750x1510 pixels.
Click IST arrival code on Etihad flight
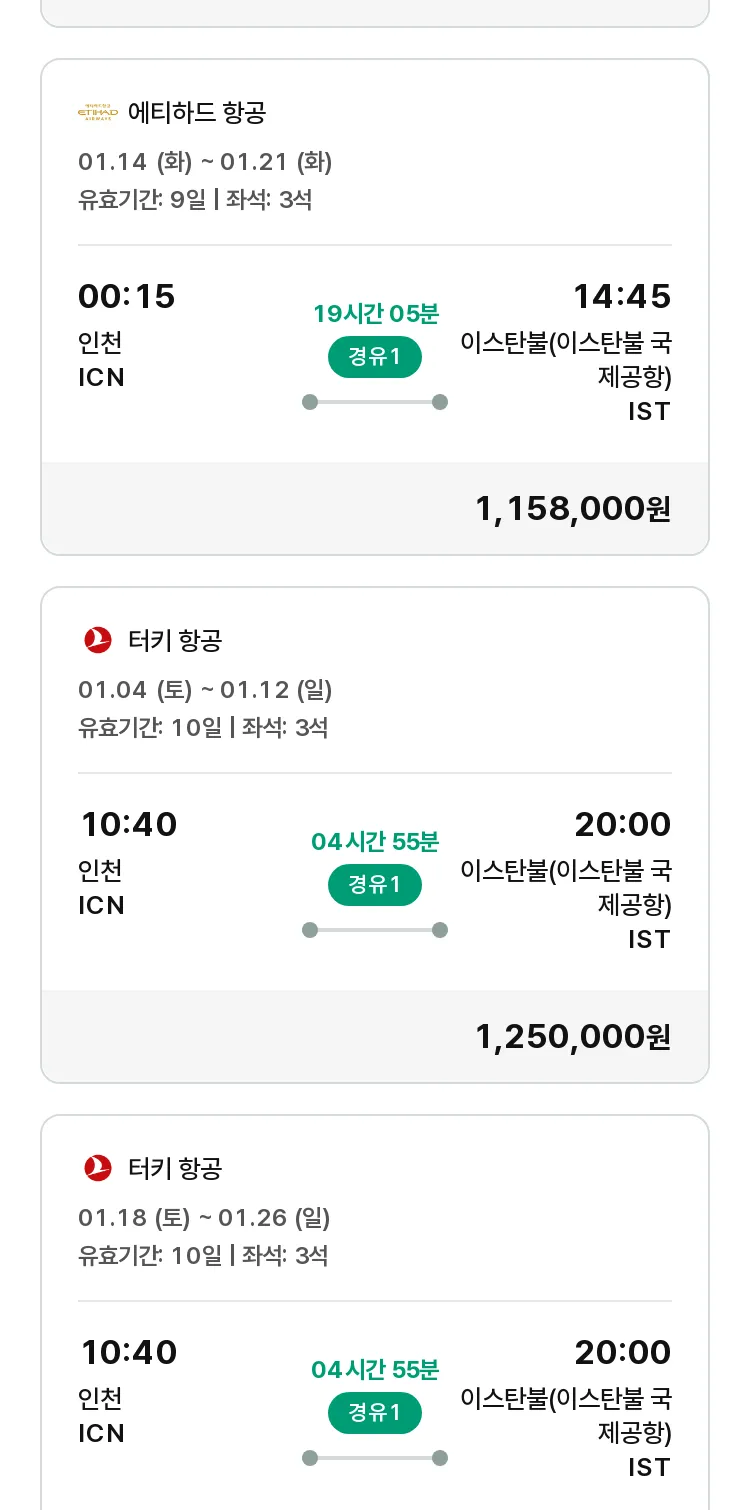(649, 411)
